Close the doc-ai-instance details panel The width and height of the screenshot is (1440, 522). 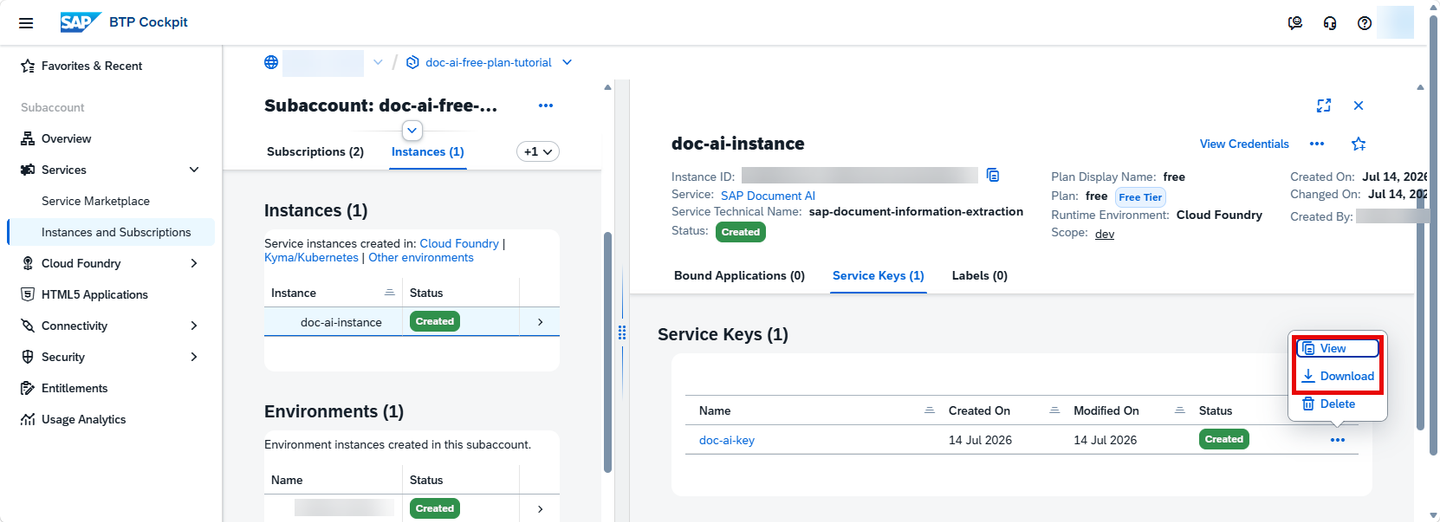[1358, 105]
